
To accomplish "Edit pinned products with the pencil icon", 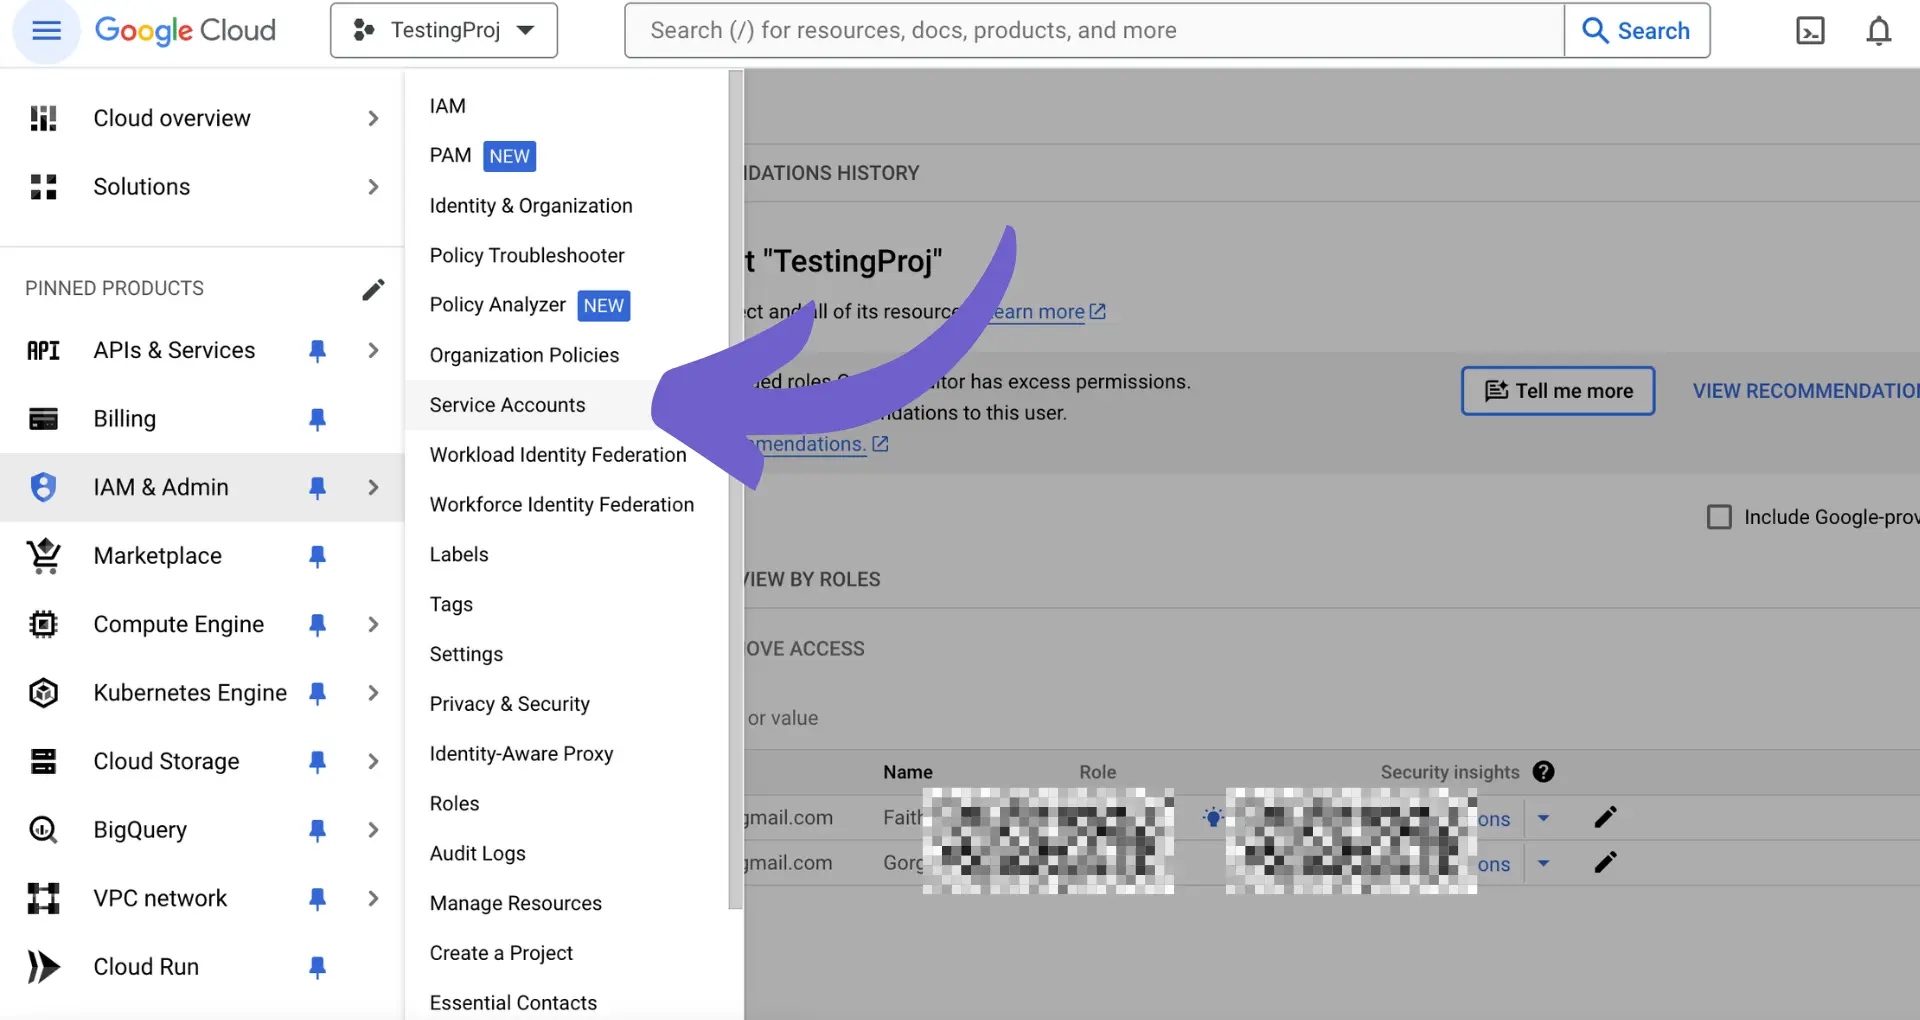I will point(373,289).
